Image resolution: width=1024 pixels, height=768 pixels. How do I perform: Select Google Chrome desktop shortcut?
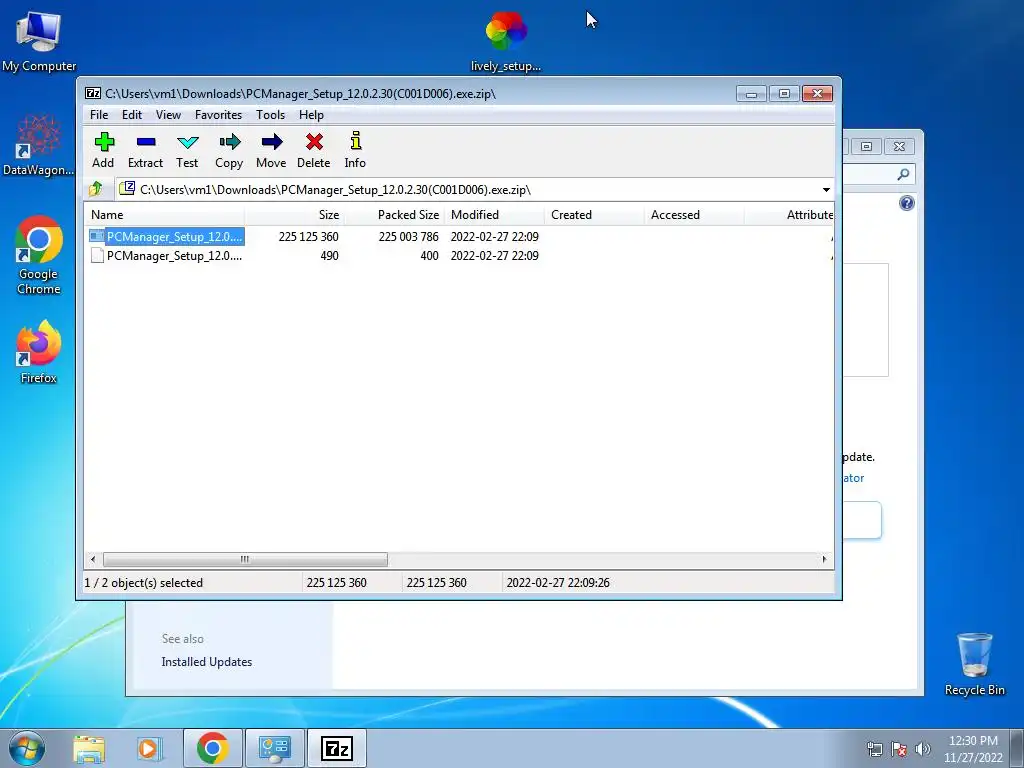[x=39, y=255]
